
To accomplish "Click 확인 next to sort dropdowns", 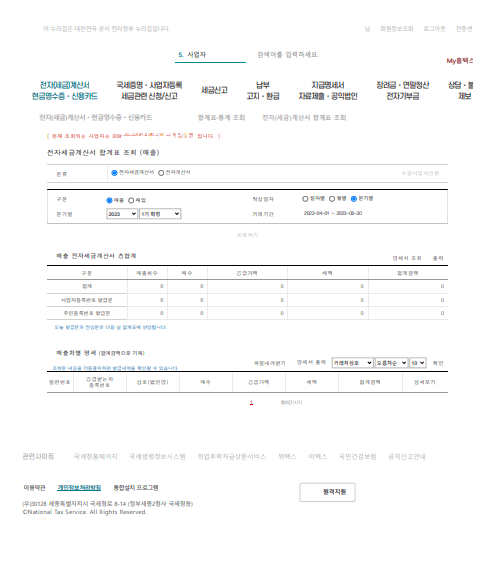I will point(438,363).
